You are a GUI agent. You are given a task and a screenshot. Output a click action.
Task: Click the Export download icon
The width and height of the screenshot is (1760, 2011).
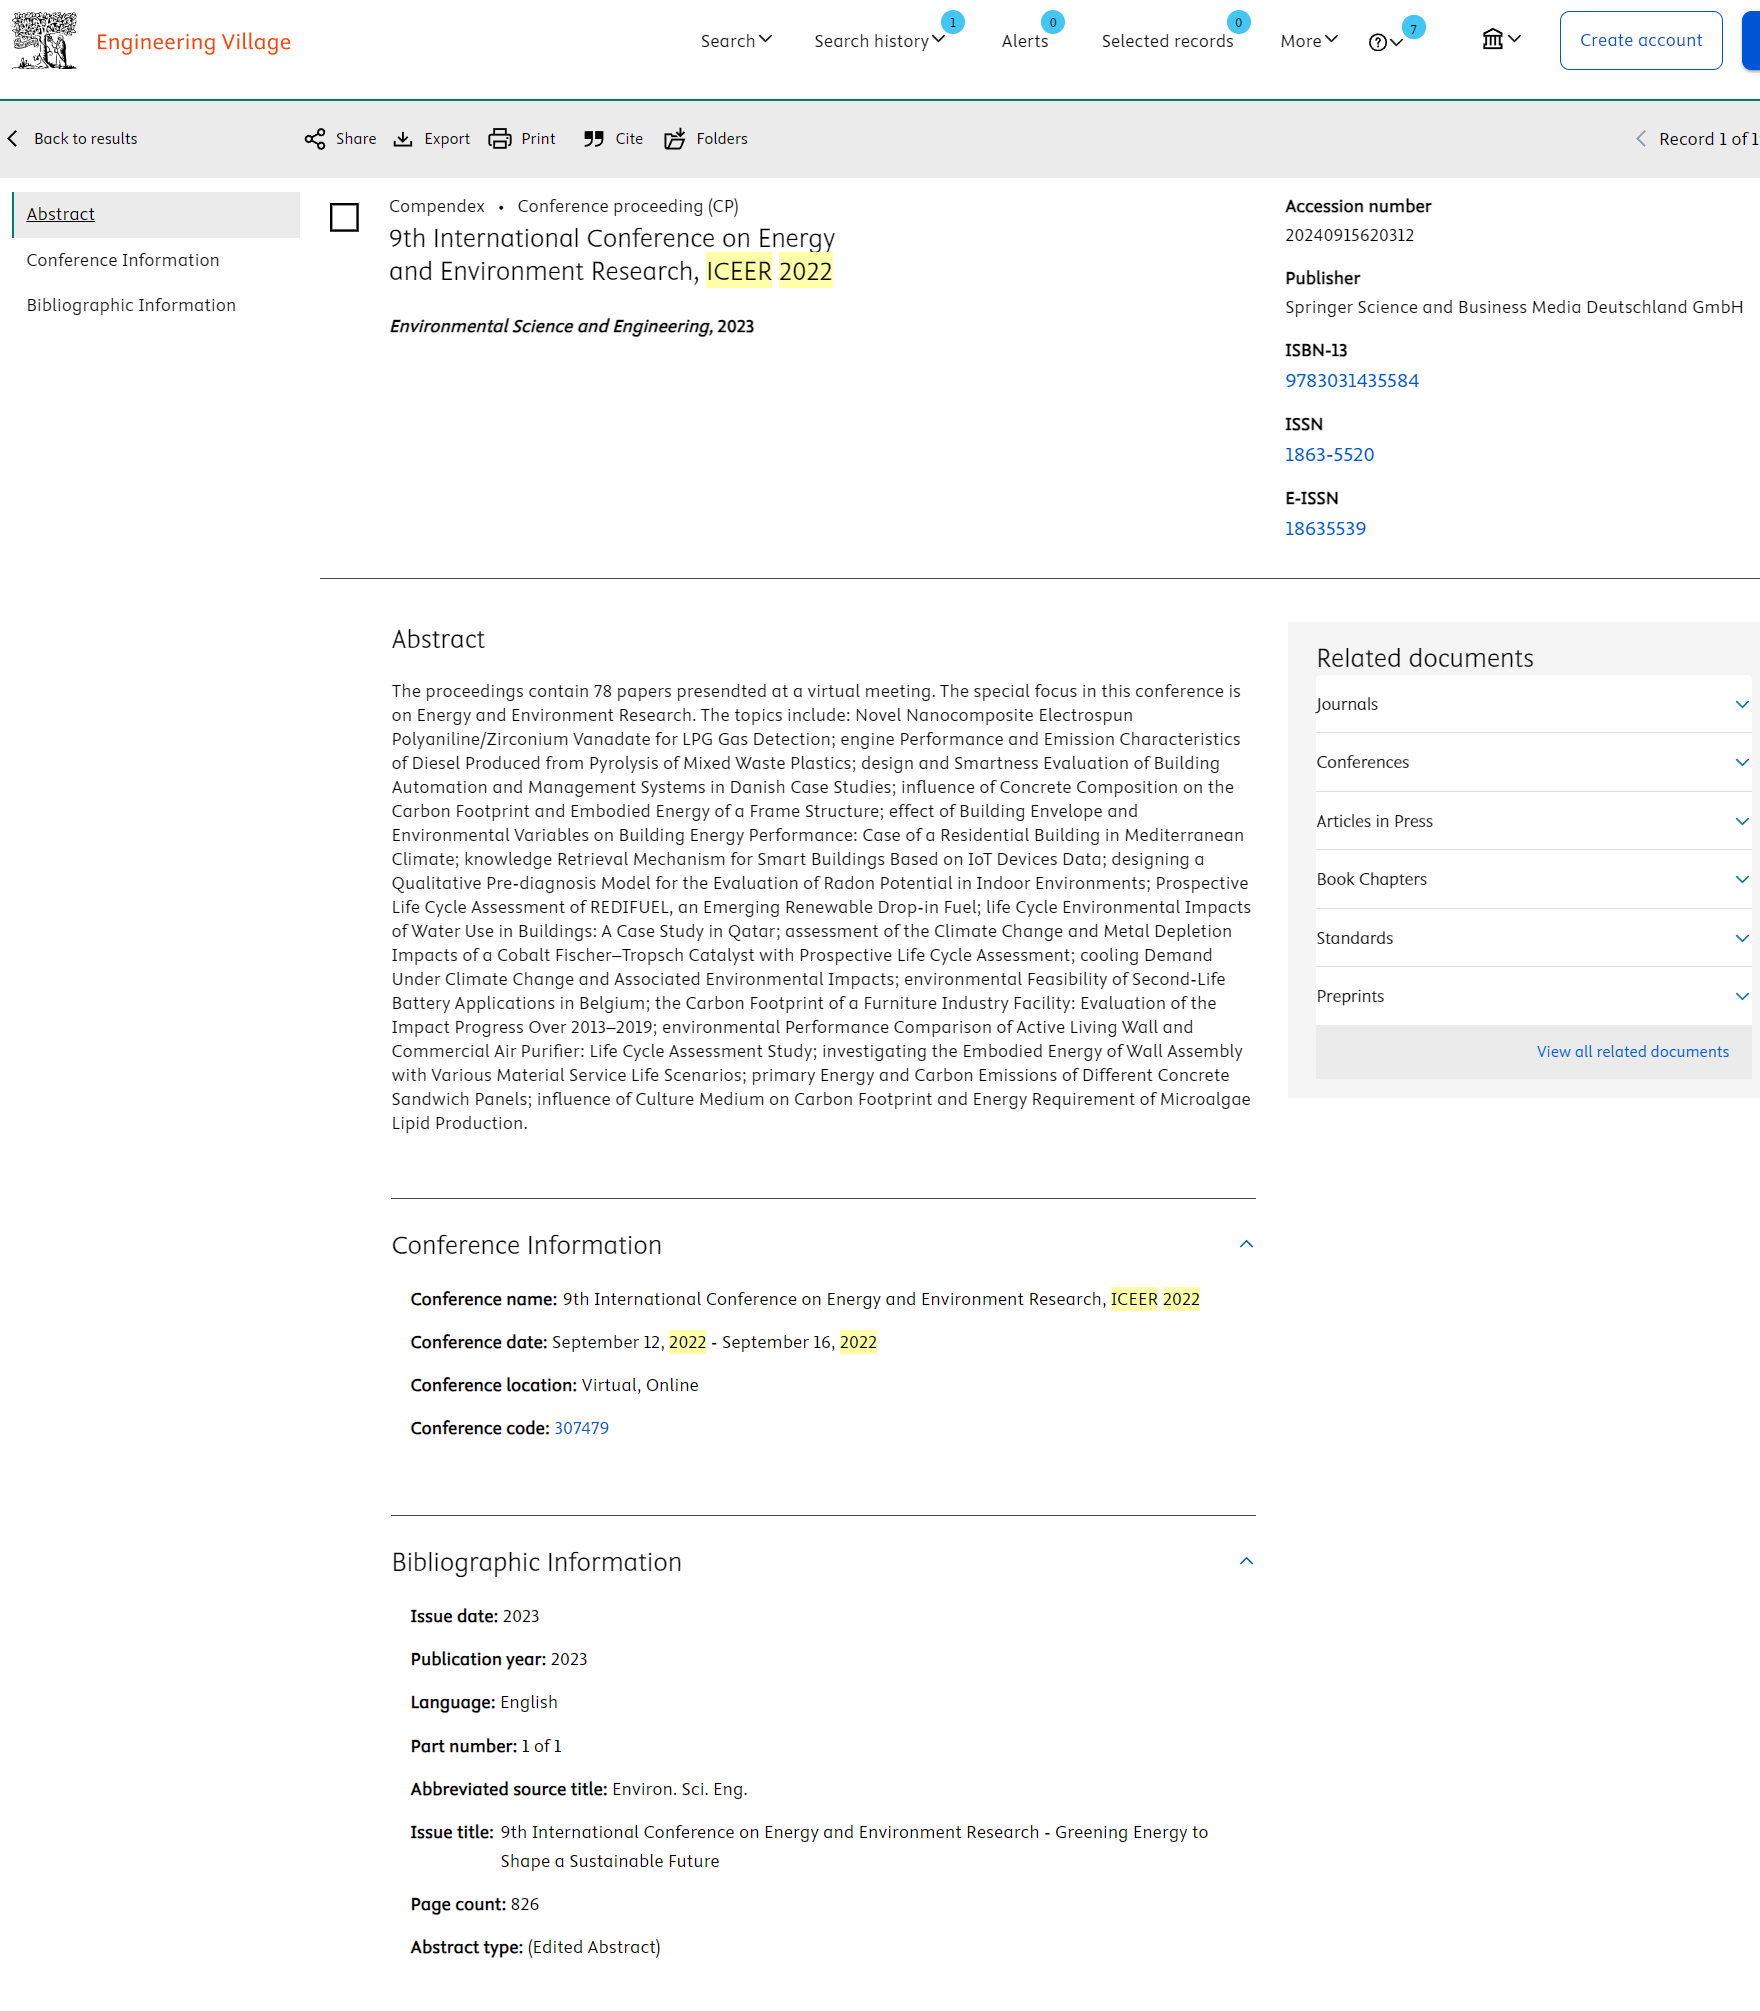coord(403,139)
